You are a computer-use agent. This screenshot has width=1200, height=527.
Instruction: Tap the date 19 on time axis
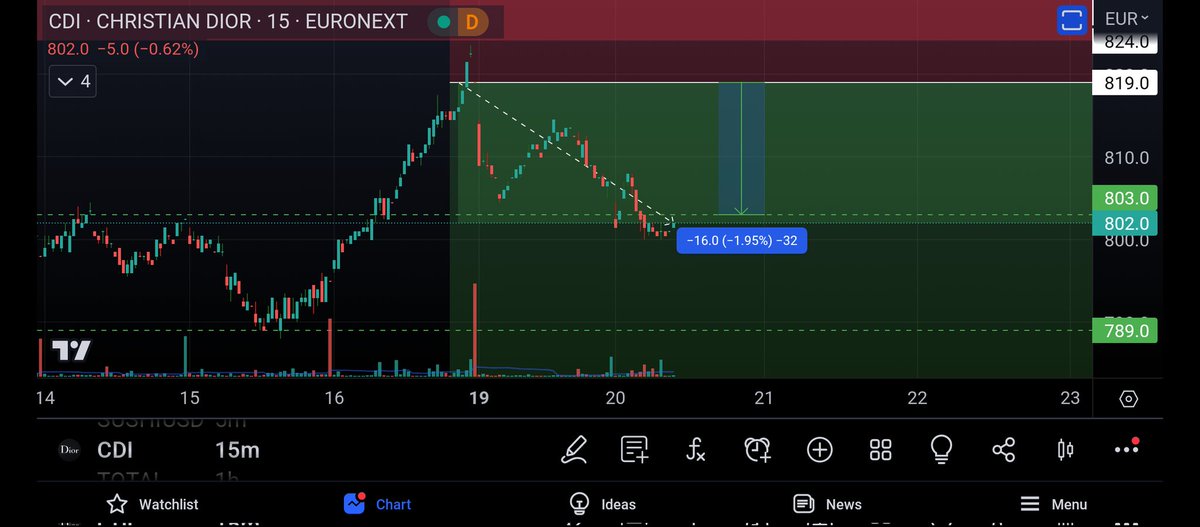(x=478, y=398)
